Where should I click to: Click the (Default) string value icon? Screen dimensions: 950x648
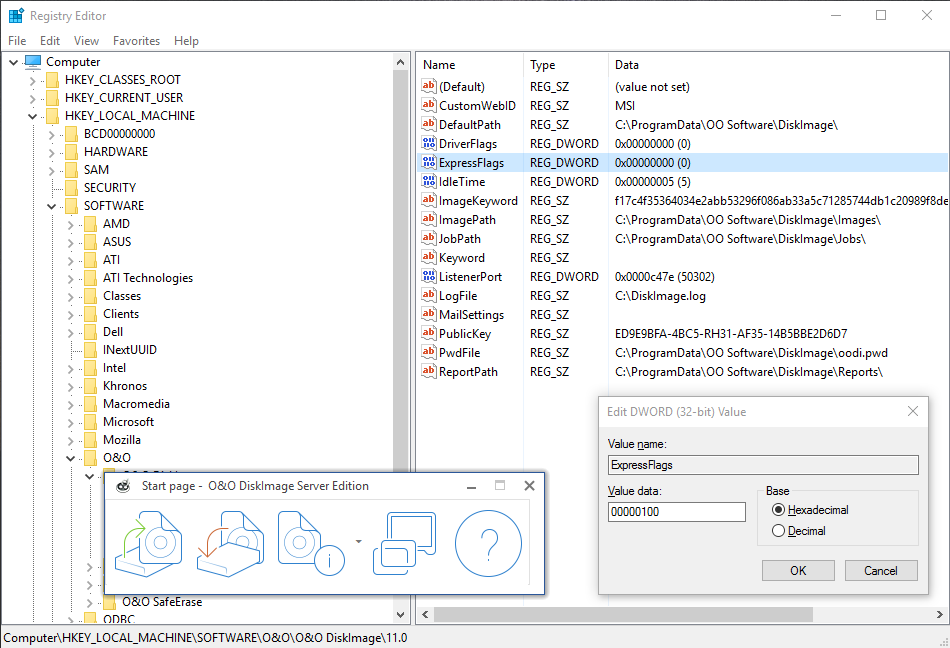tap(429, 86)
